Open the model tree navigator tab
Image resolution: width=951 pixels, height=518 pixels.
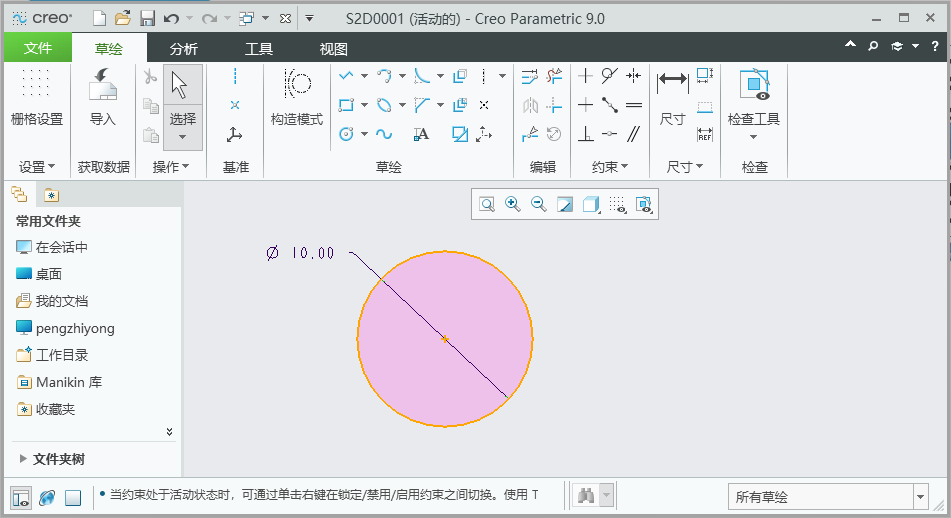(x=19, y=195)
